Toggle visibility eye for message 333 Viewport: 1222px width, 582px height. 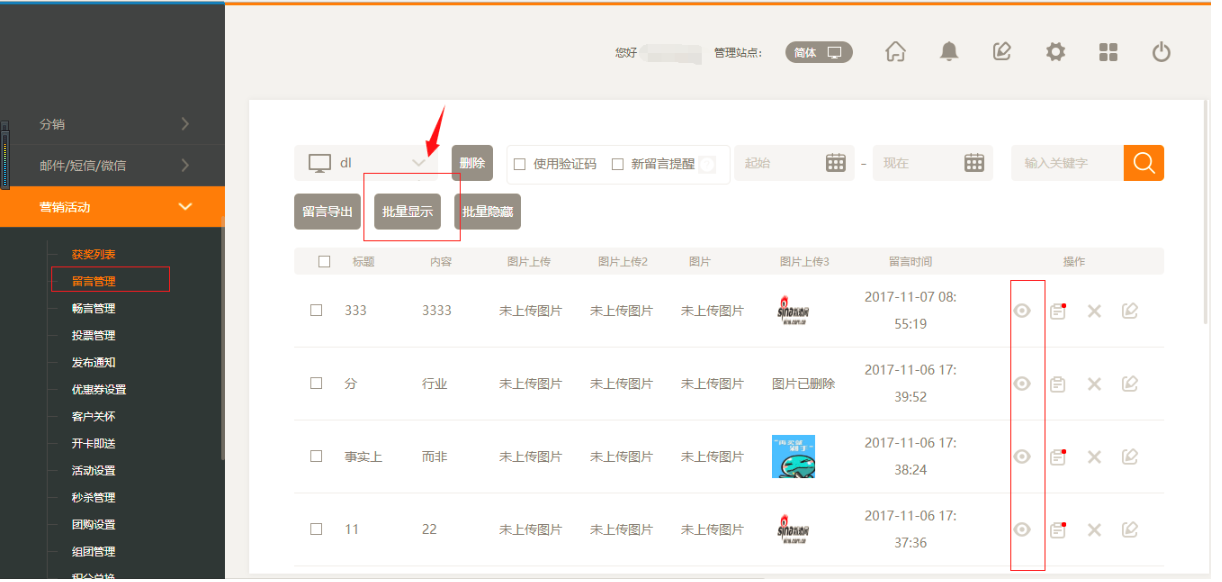(1022, 311)
